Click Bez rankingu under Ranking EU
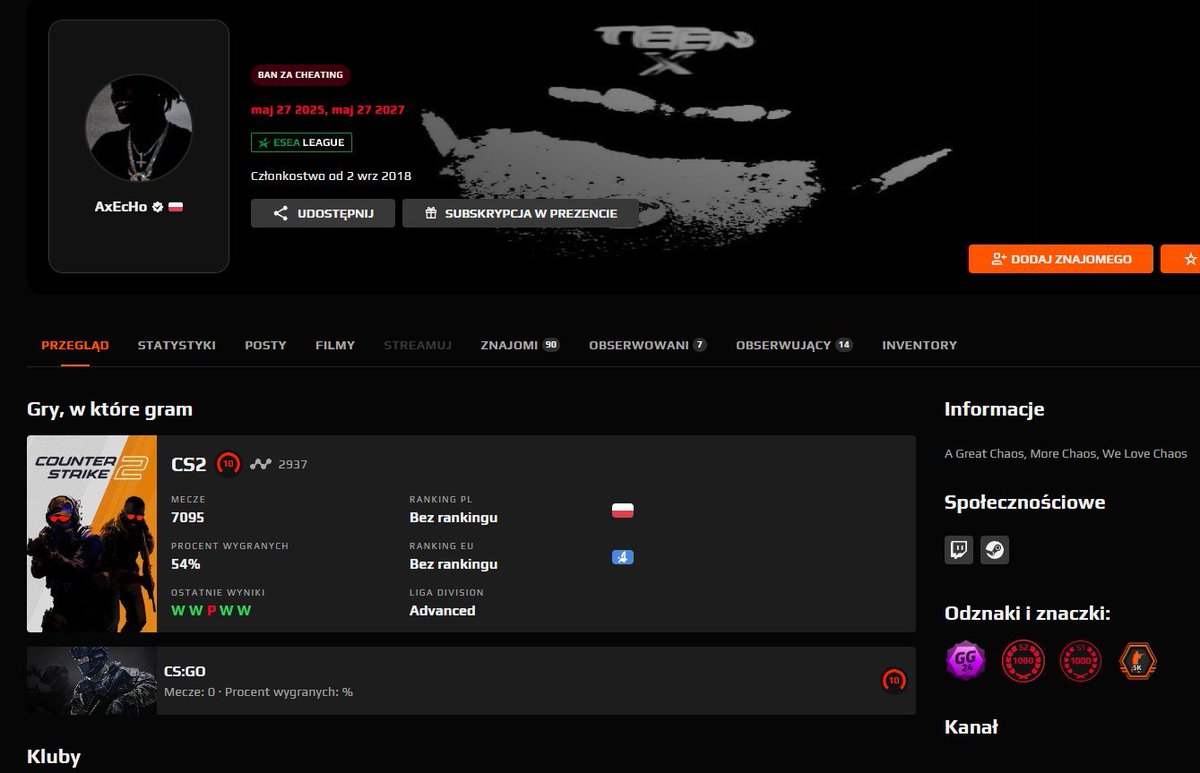The width and height of the screenshot is (1200, 773). pyautogui.click(x=454, y=564)
